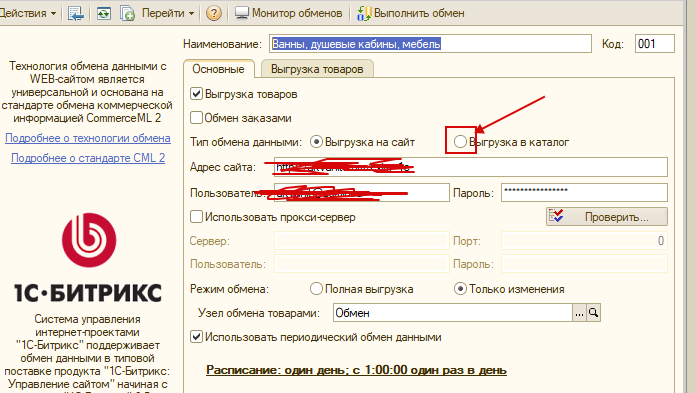Switch to the Выгрузка товаров tab
This screenshot has width=696, height=393.
click(x=317, y=69)
